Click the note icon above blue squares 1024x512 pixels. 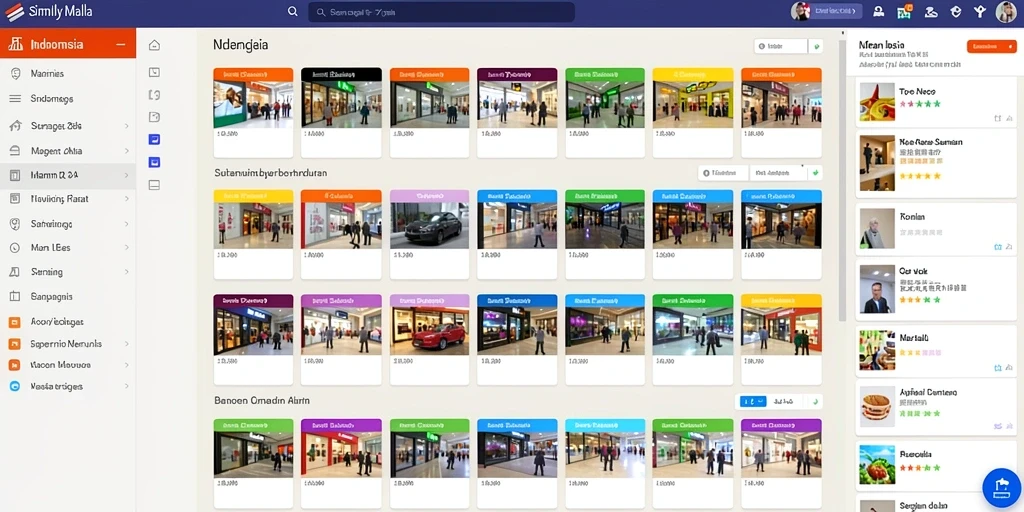[x=154, y=117]
